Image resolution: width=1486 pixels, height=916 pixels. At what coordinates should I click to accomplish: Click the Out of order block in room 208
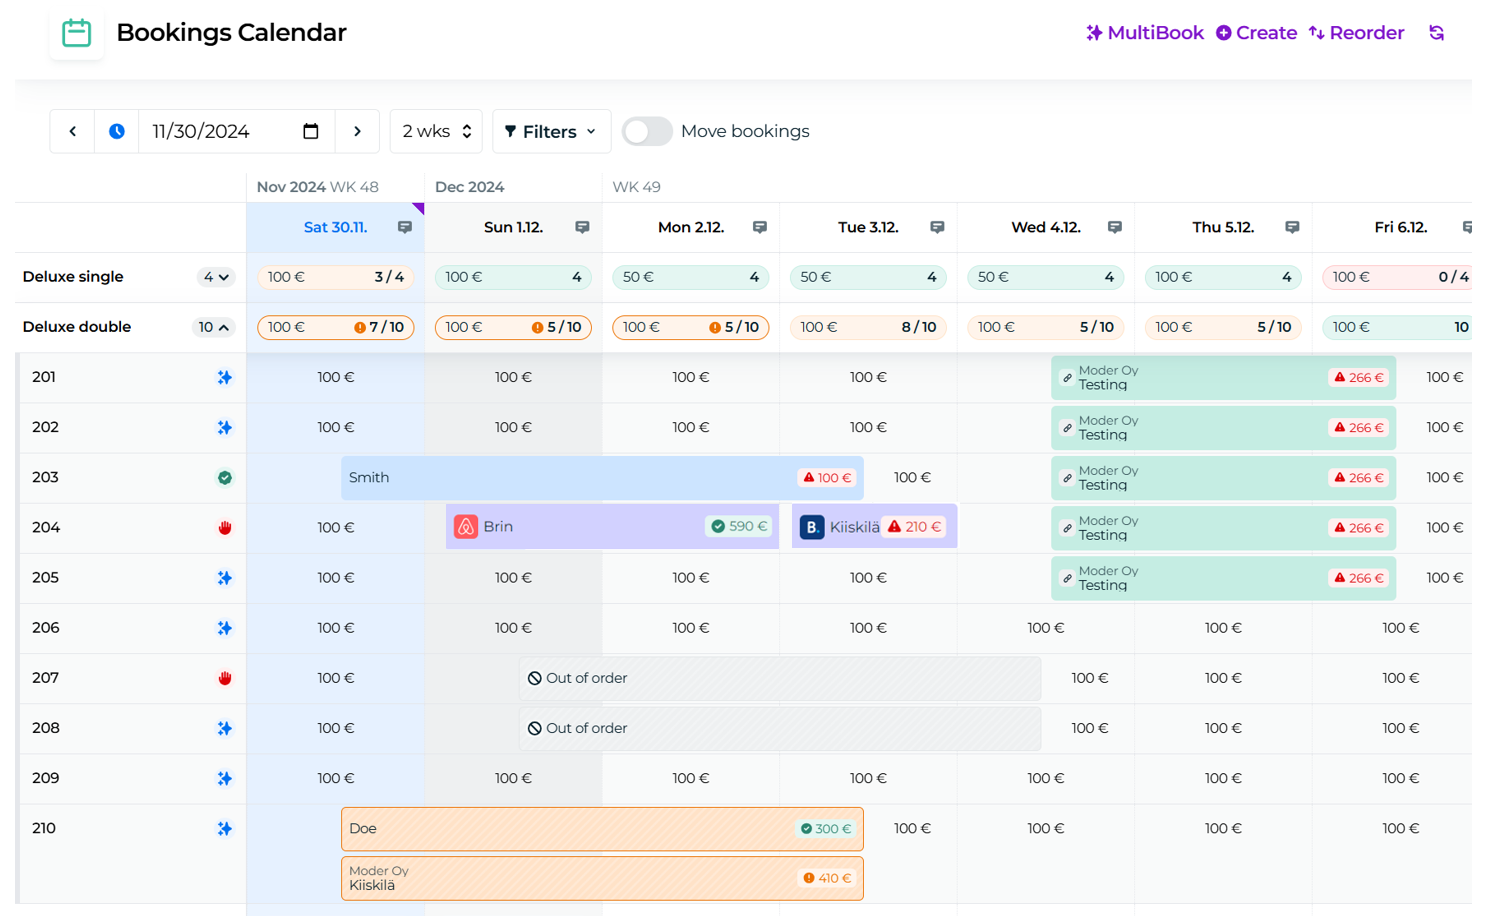(780, 728)
